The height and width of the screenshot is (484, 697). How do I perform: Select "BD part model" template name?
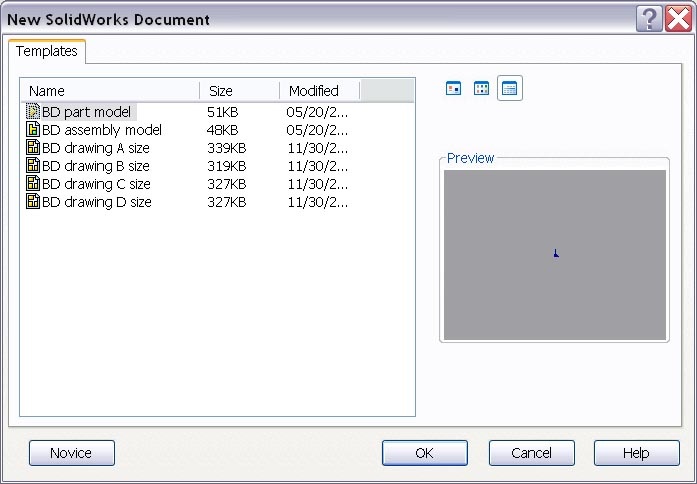click(x=87, y=112)
